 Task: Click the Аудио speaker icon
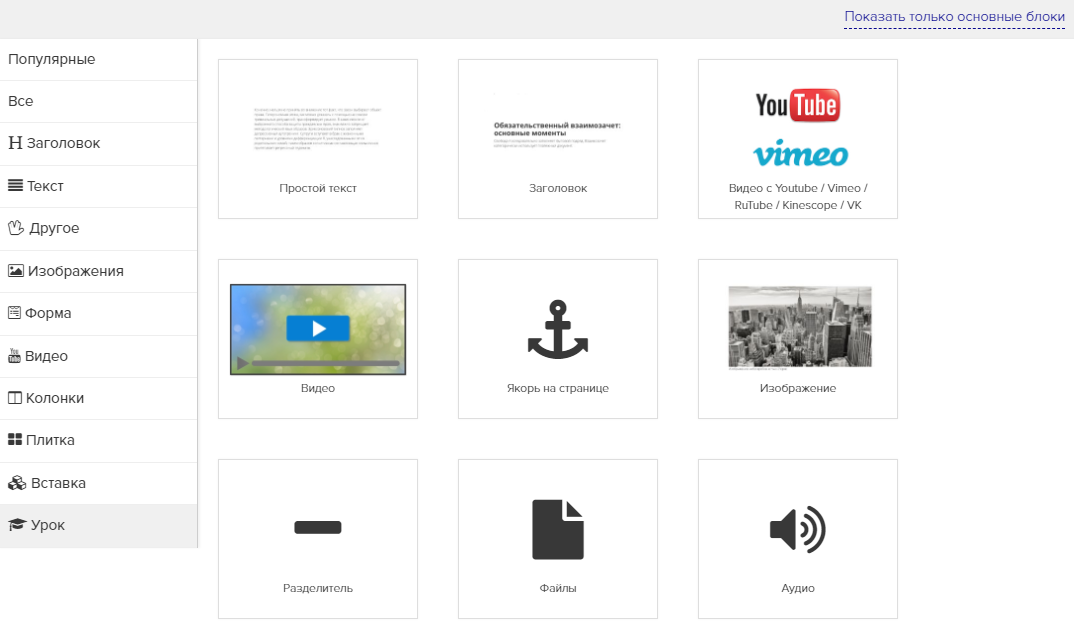pyautogui.click(x=797, y=529)
